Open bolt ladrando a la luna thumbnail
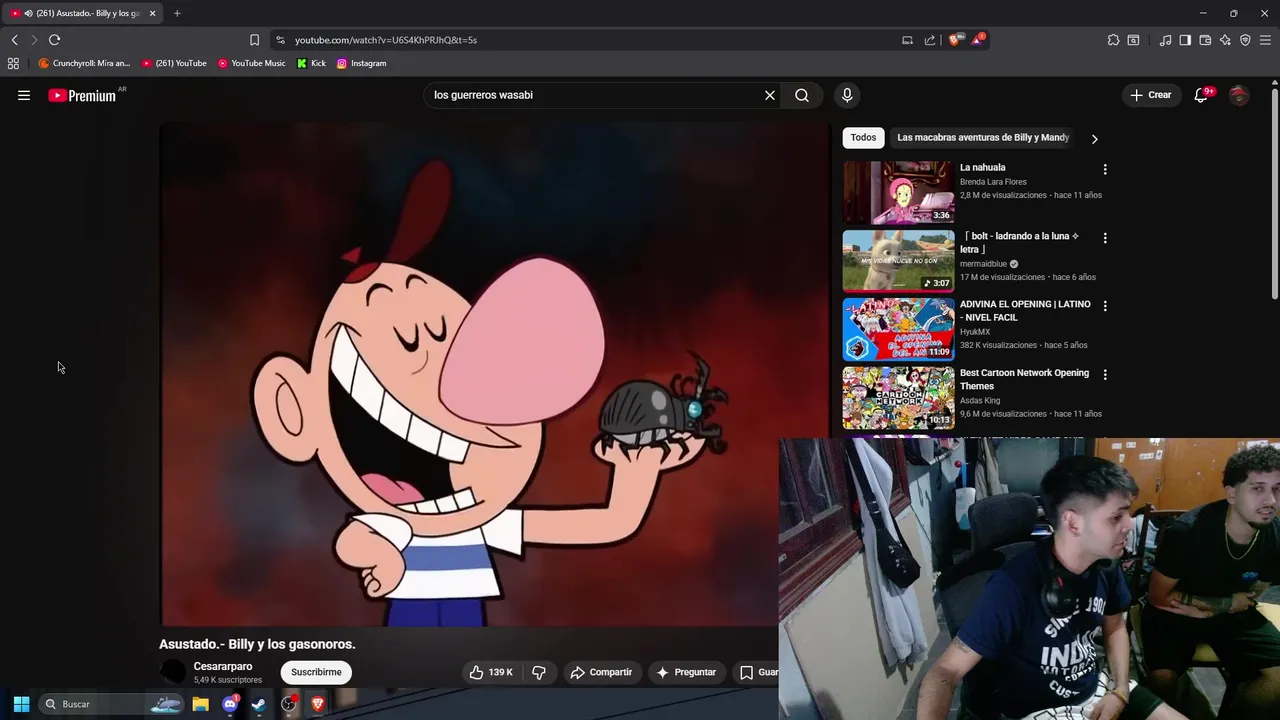1280x720 pixels. [898, 261]
